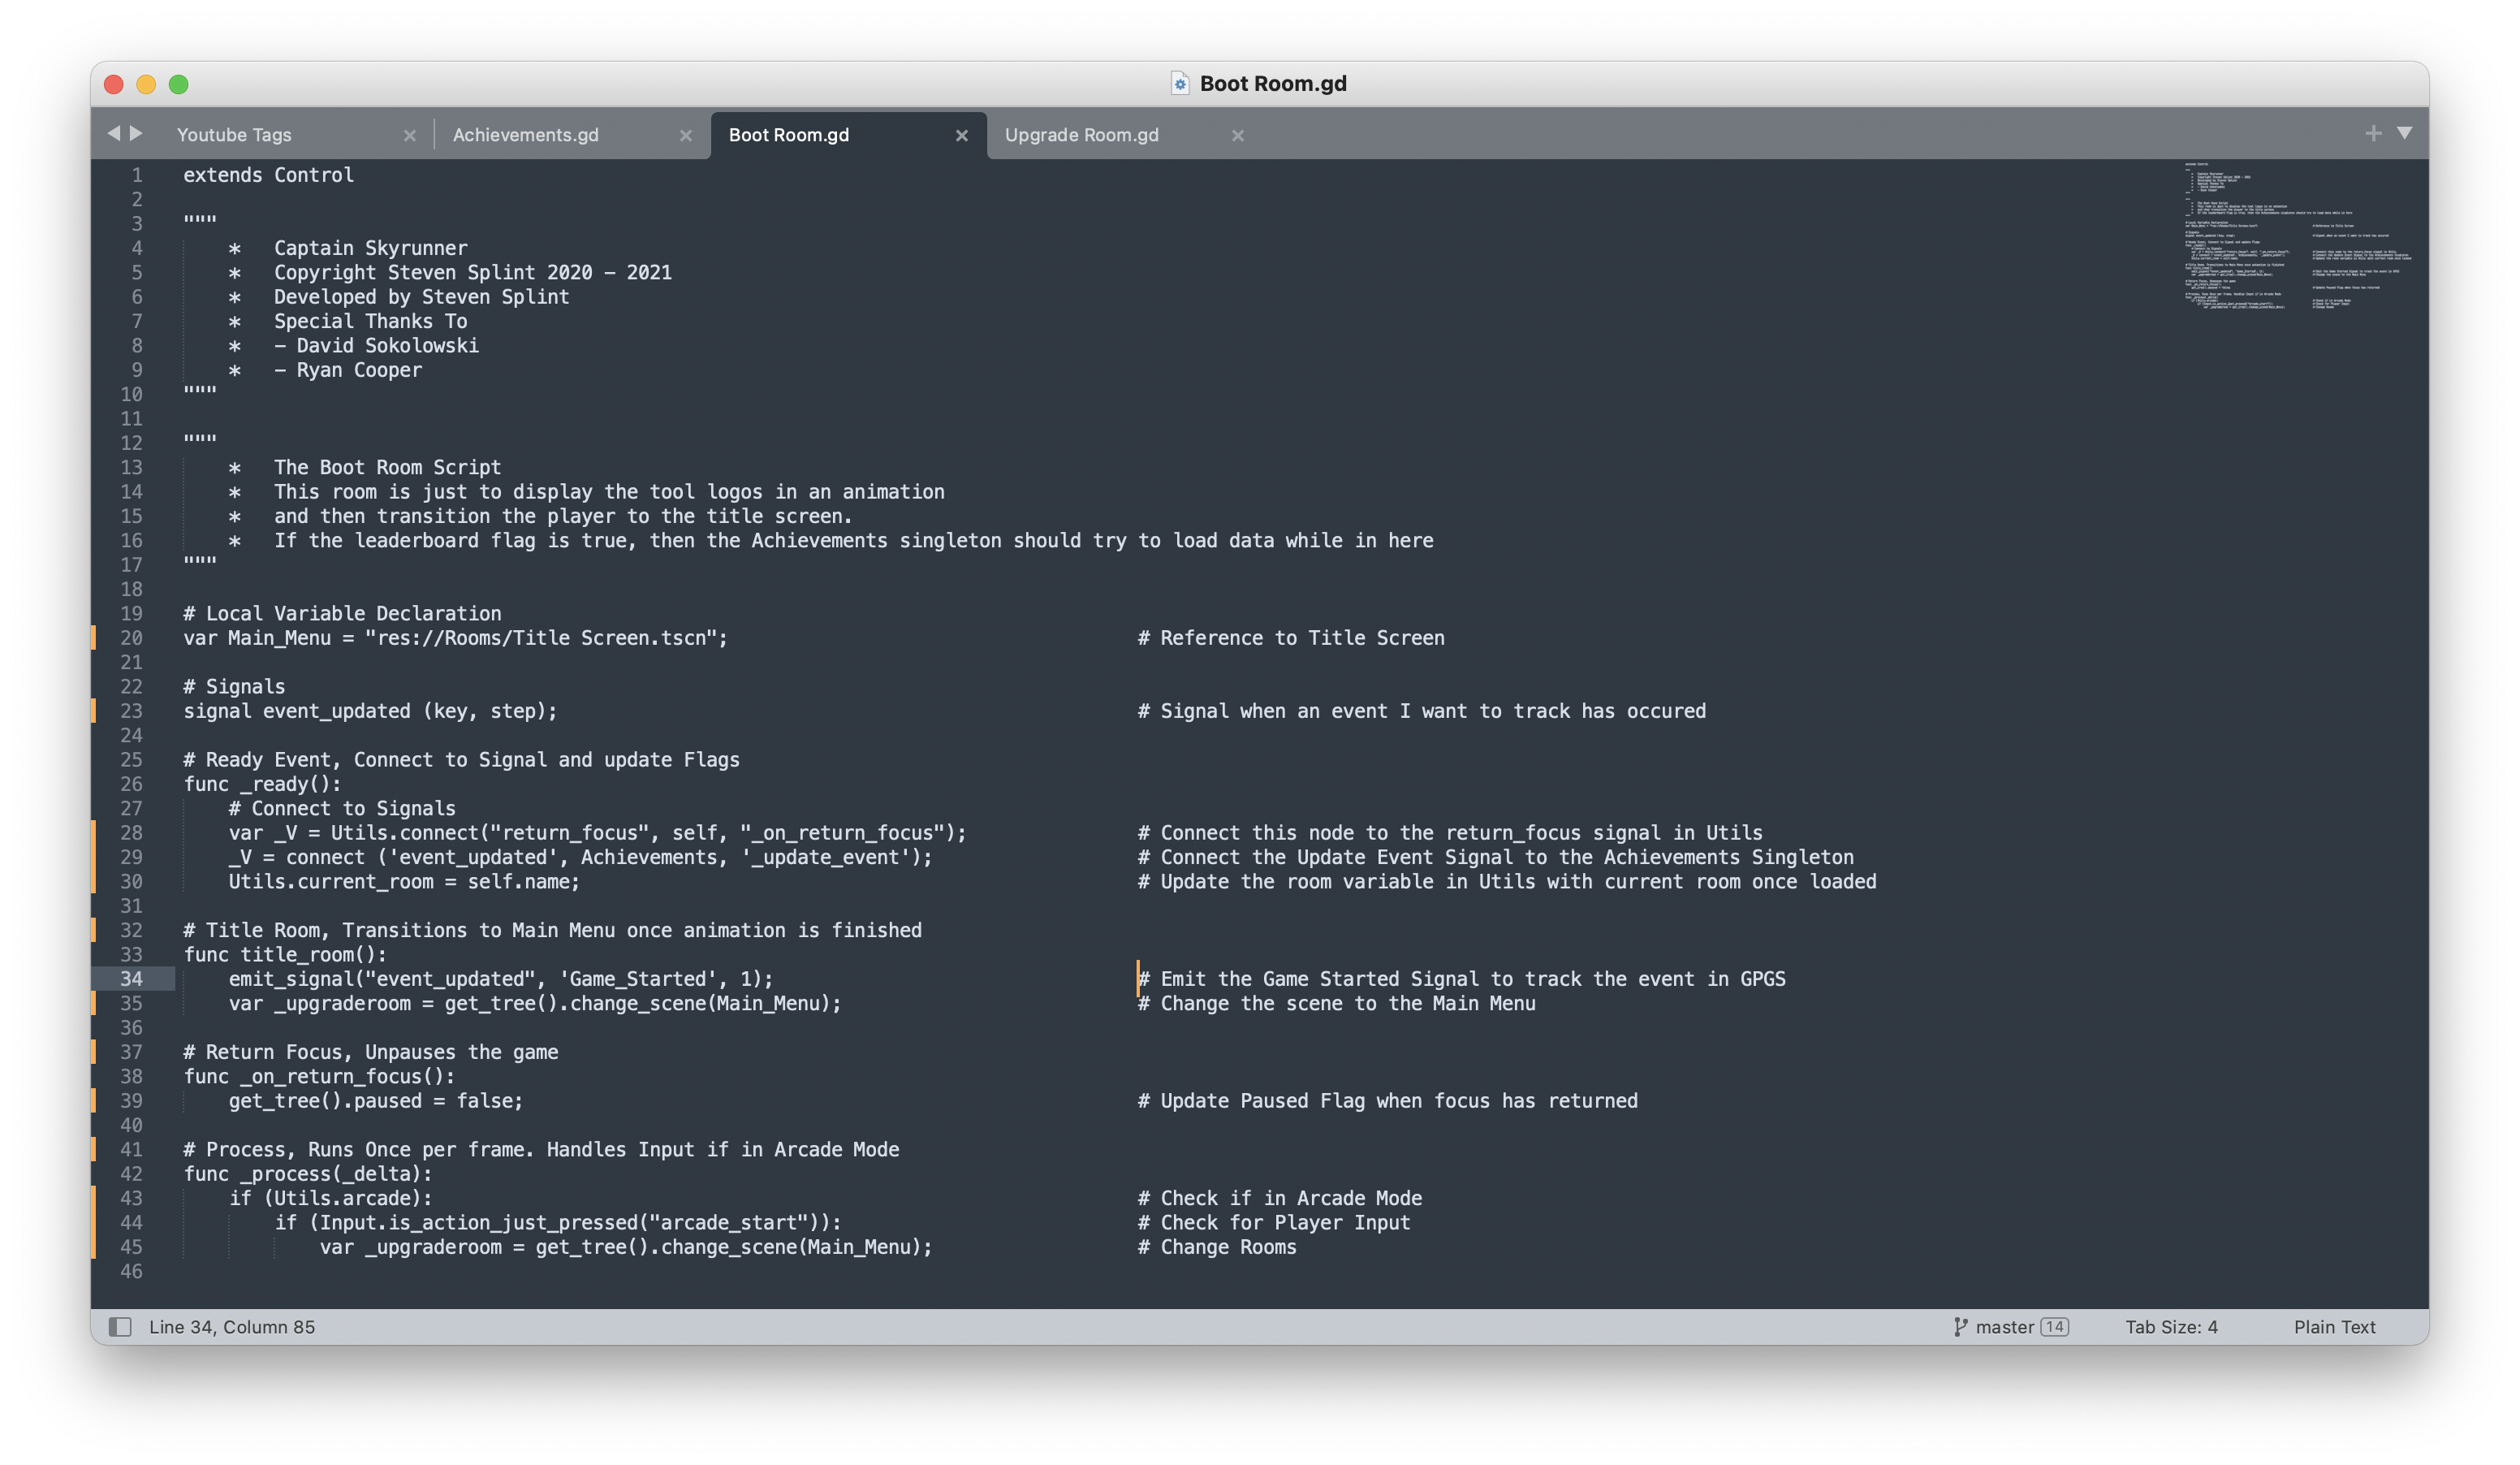Click 'signal event_updated (key, step);' text
Image resolution: width=2520 pixels, height=1465 pixels.
pyautogui.click(x=370, y=711)
